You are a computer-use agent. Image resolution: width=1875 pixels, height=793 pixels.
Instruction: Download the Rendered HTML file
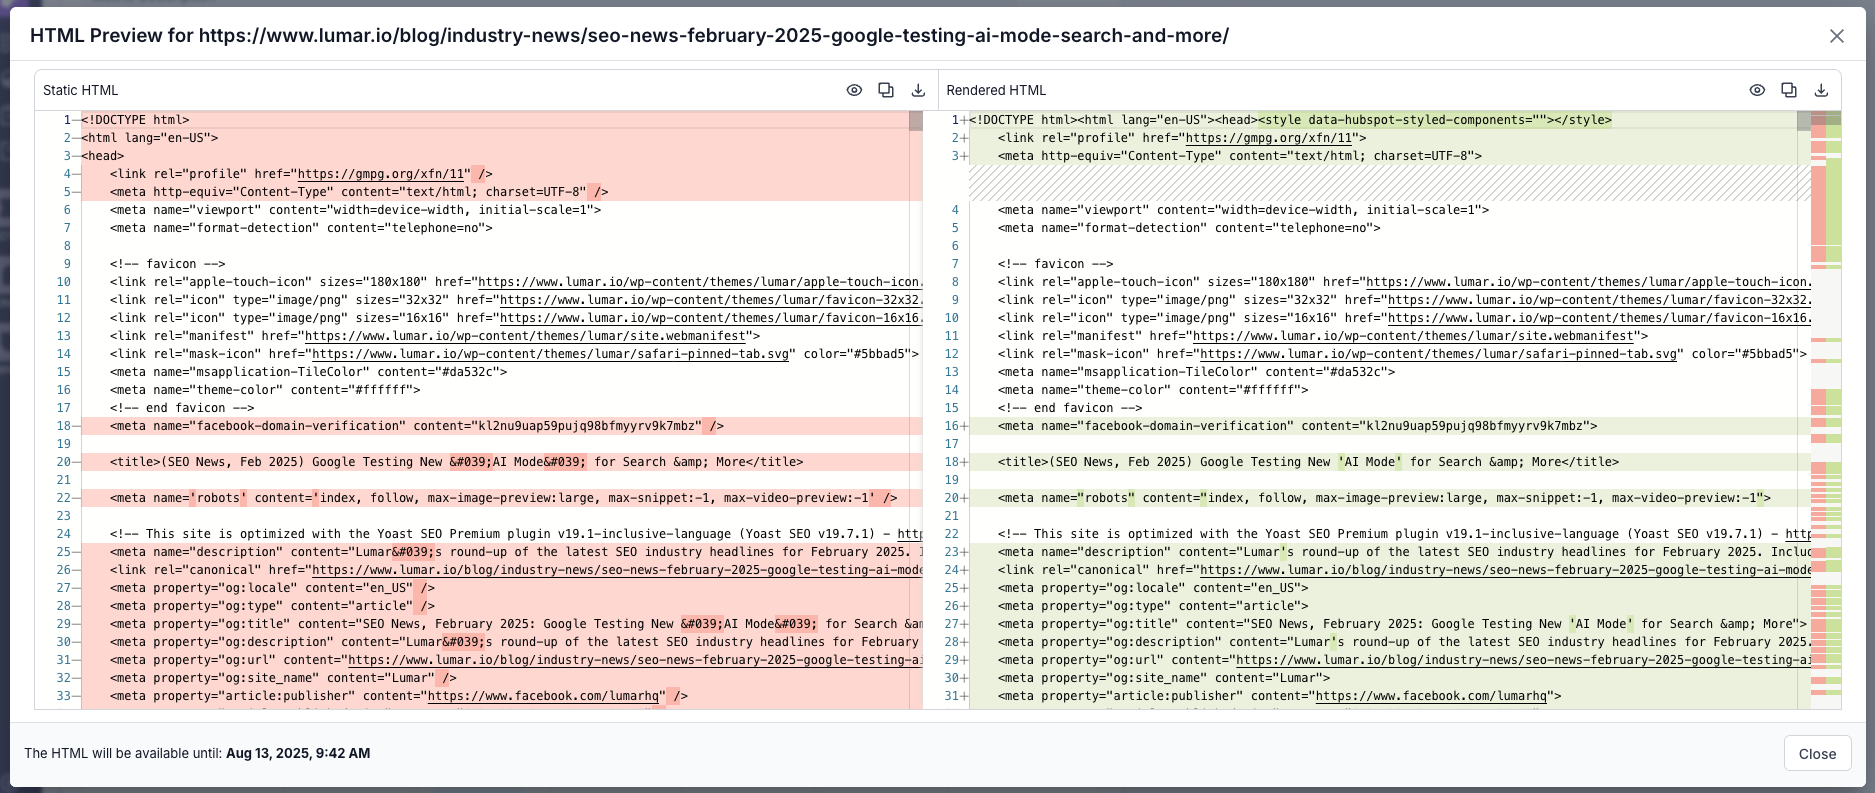(x=1821, y=90)
